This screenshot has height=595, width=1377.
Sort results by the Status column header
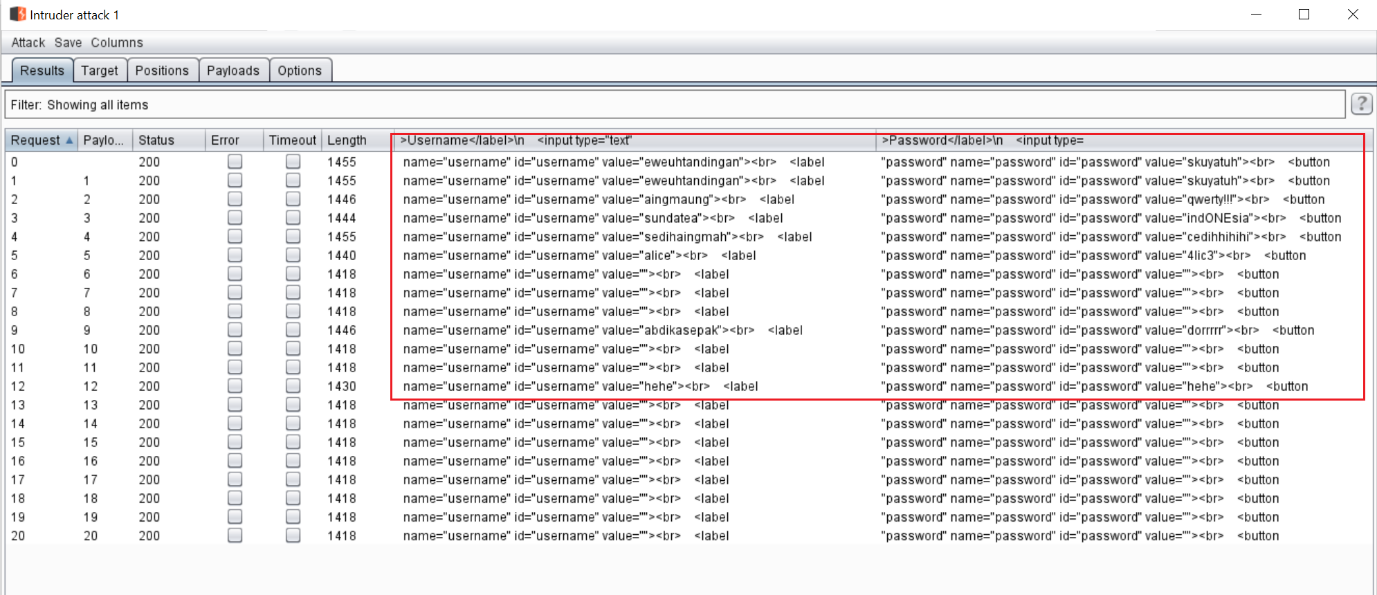tap(157, 141)
